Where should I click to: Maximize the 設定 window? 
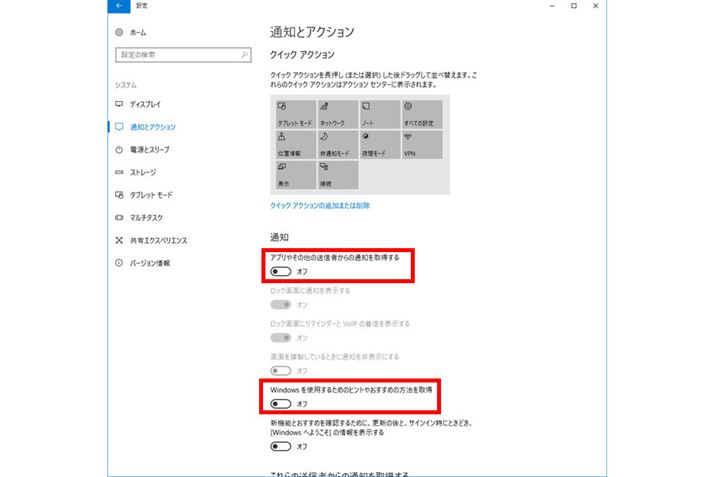(x=574, y=6)
